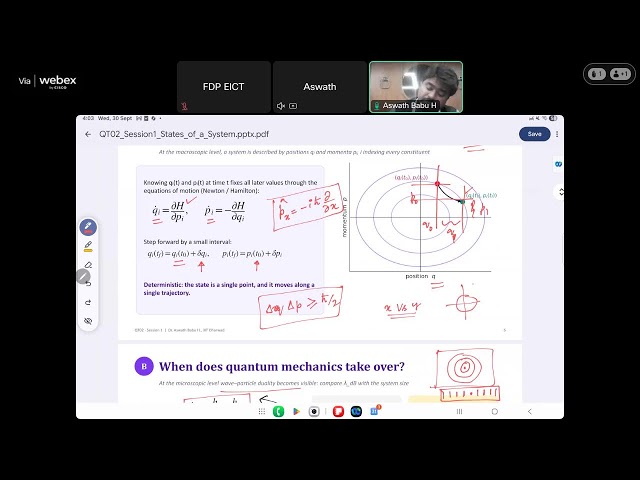The image size is (640, 480).
Task: Click muted microphone icon on FDP EICT tile
Action: click(x=184, y=106)
